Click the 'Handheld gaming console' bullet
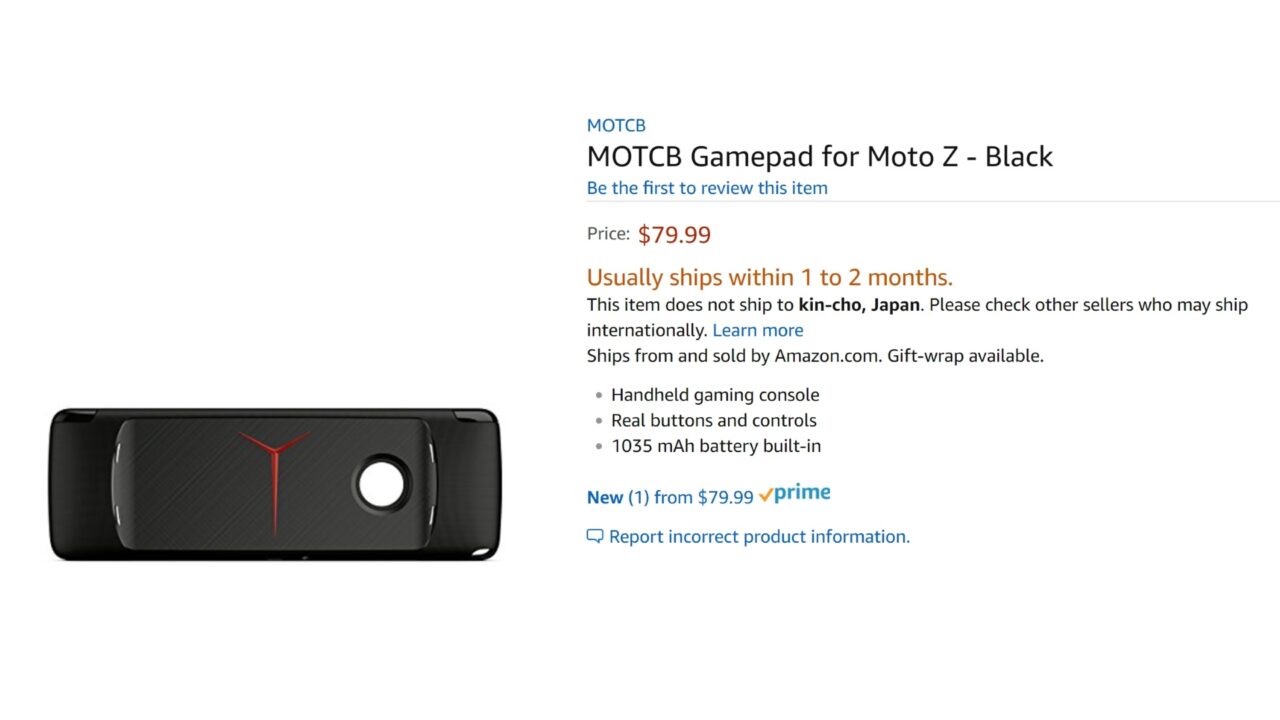This screenshot has width=1280, height=720. pos(715,395)
